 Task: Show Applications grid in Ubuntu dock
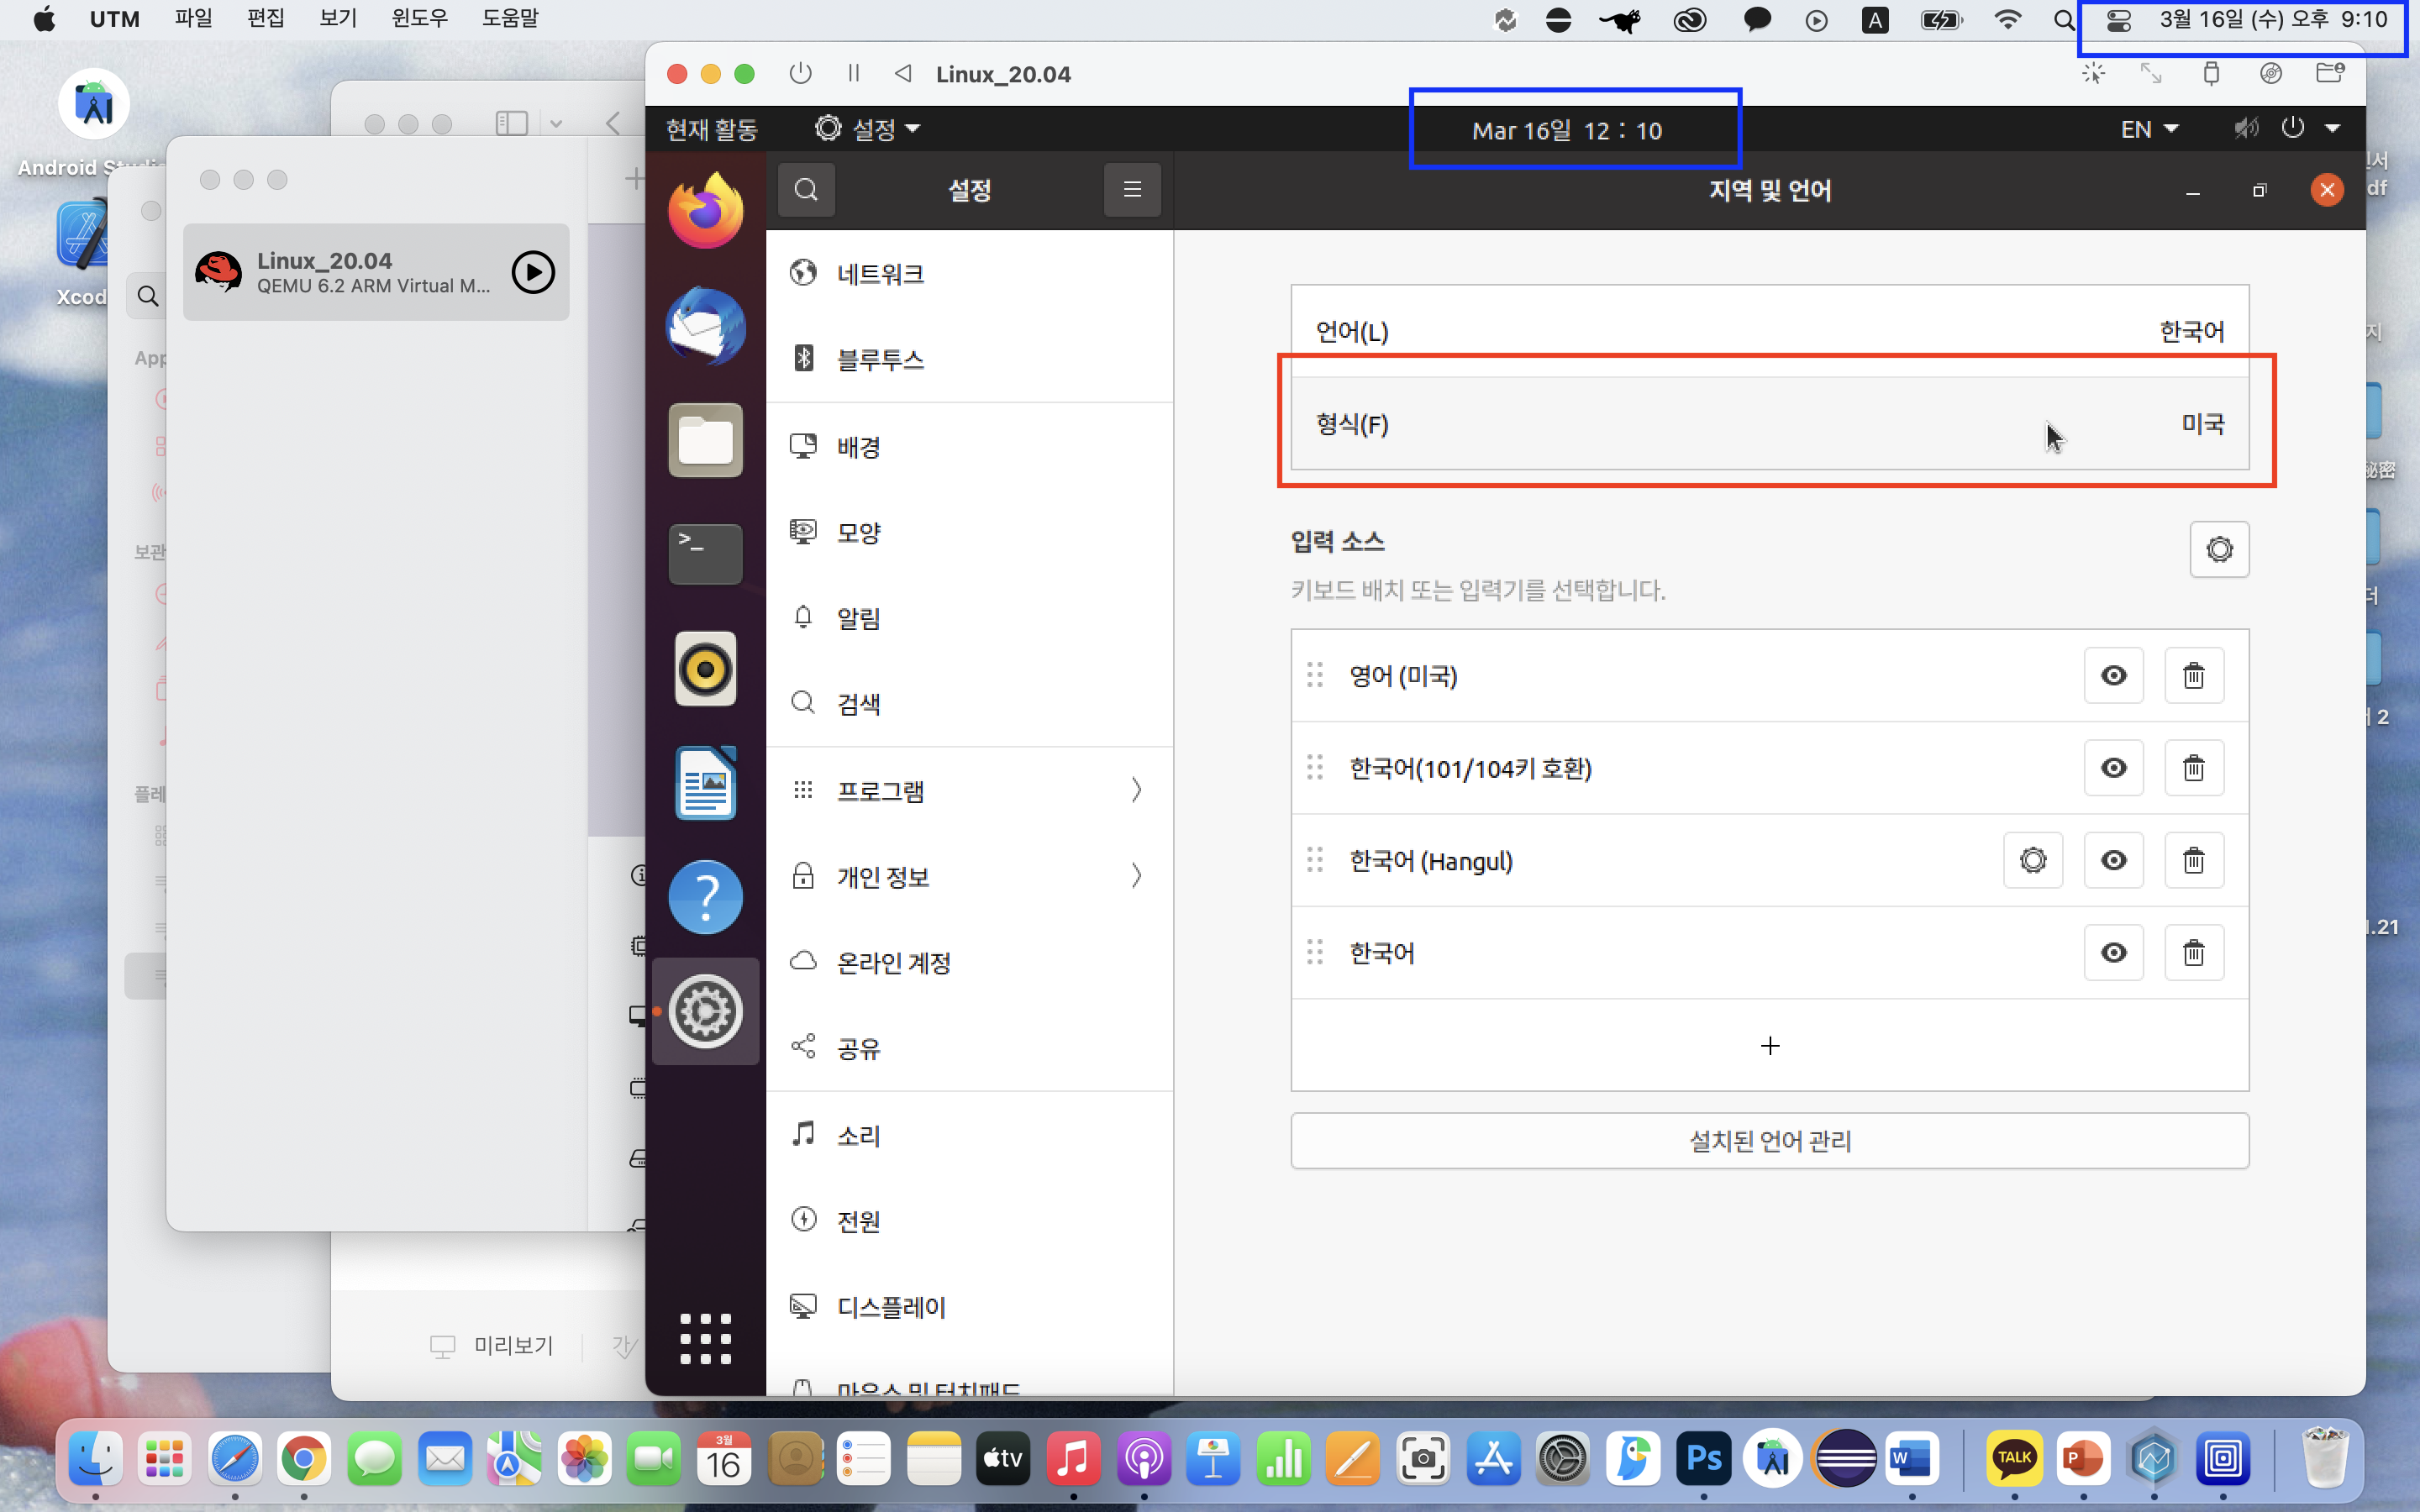pos(705,1338)
